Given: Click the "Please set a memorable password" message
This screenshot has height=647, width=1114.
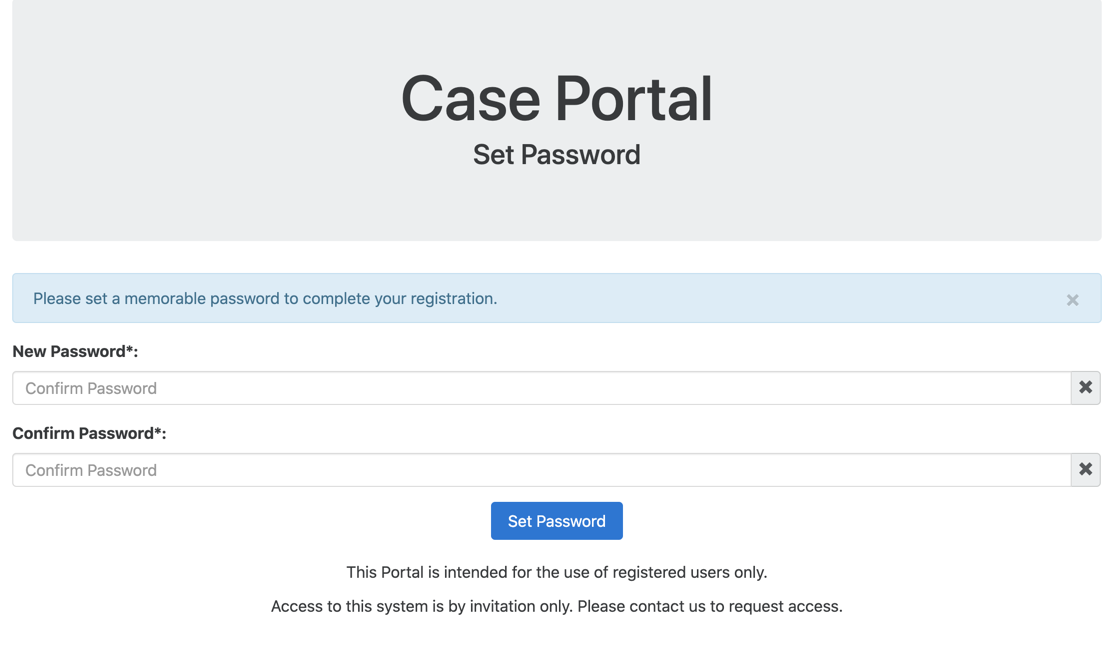Looking at the screenshot, I should [x=264, y=299].
